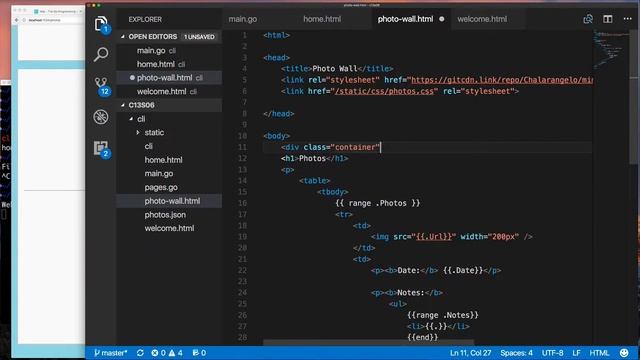Click the <h1>Photos</h1> code line
This screenshot has height=360, width=640.
coord(314,158)
